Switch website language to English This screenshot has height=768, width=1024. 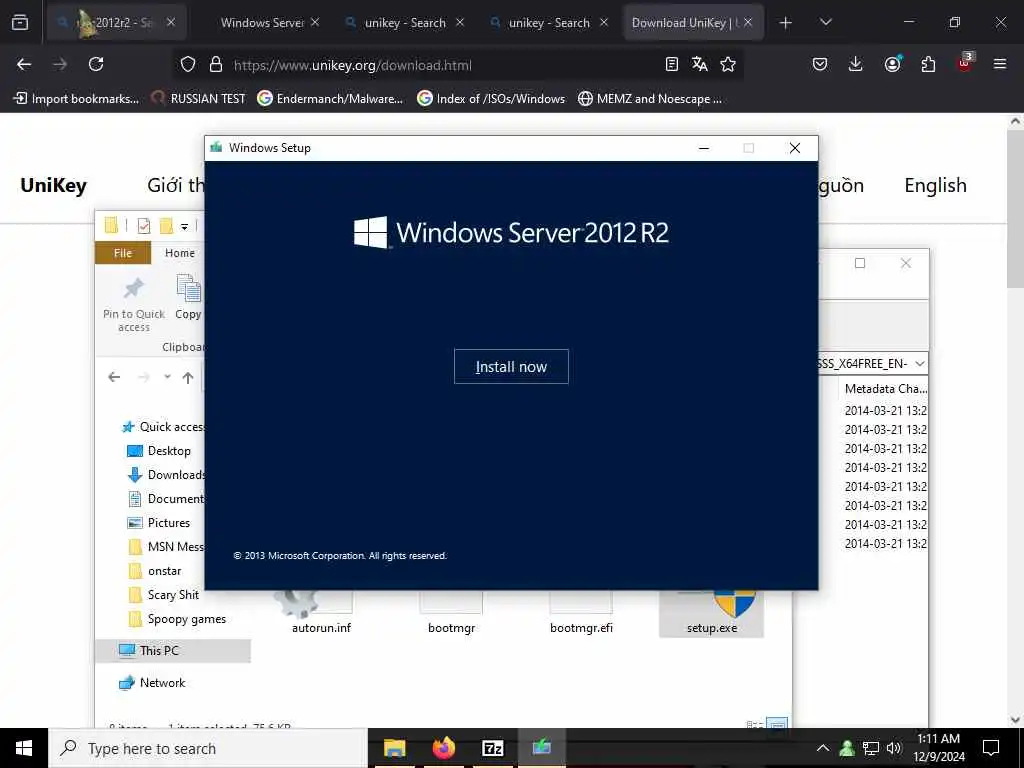(935, 185)
